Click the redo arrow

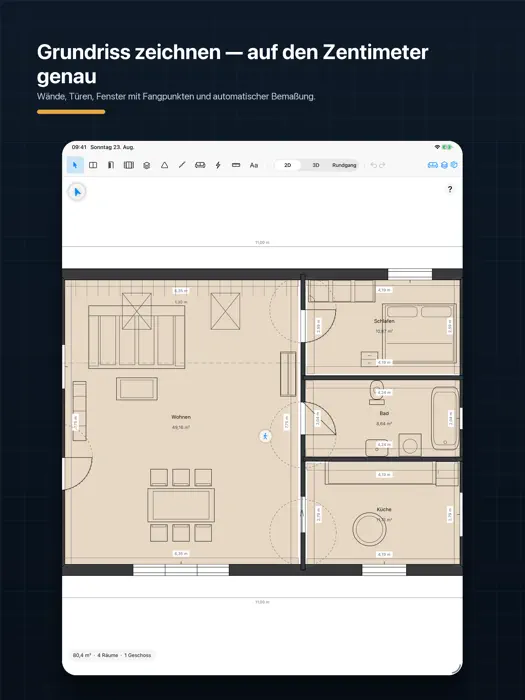[x=382, y=165]
